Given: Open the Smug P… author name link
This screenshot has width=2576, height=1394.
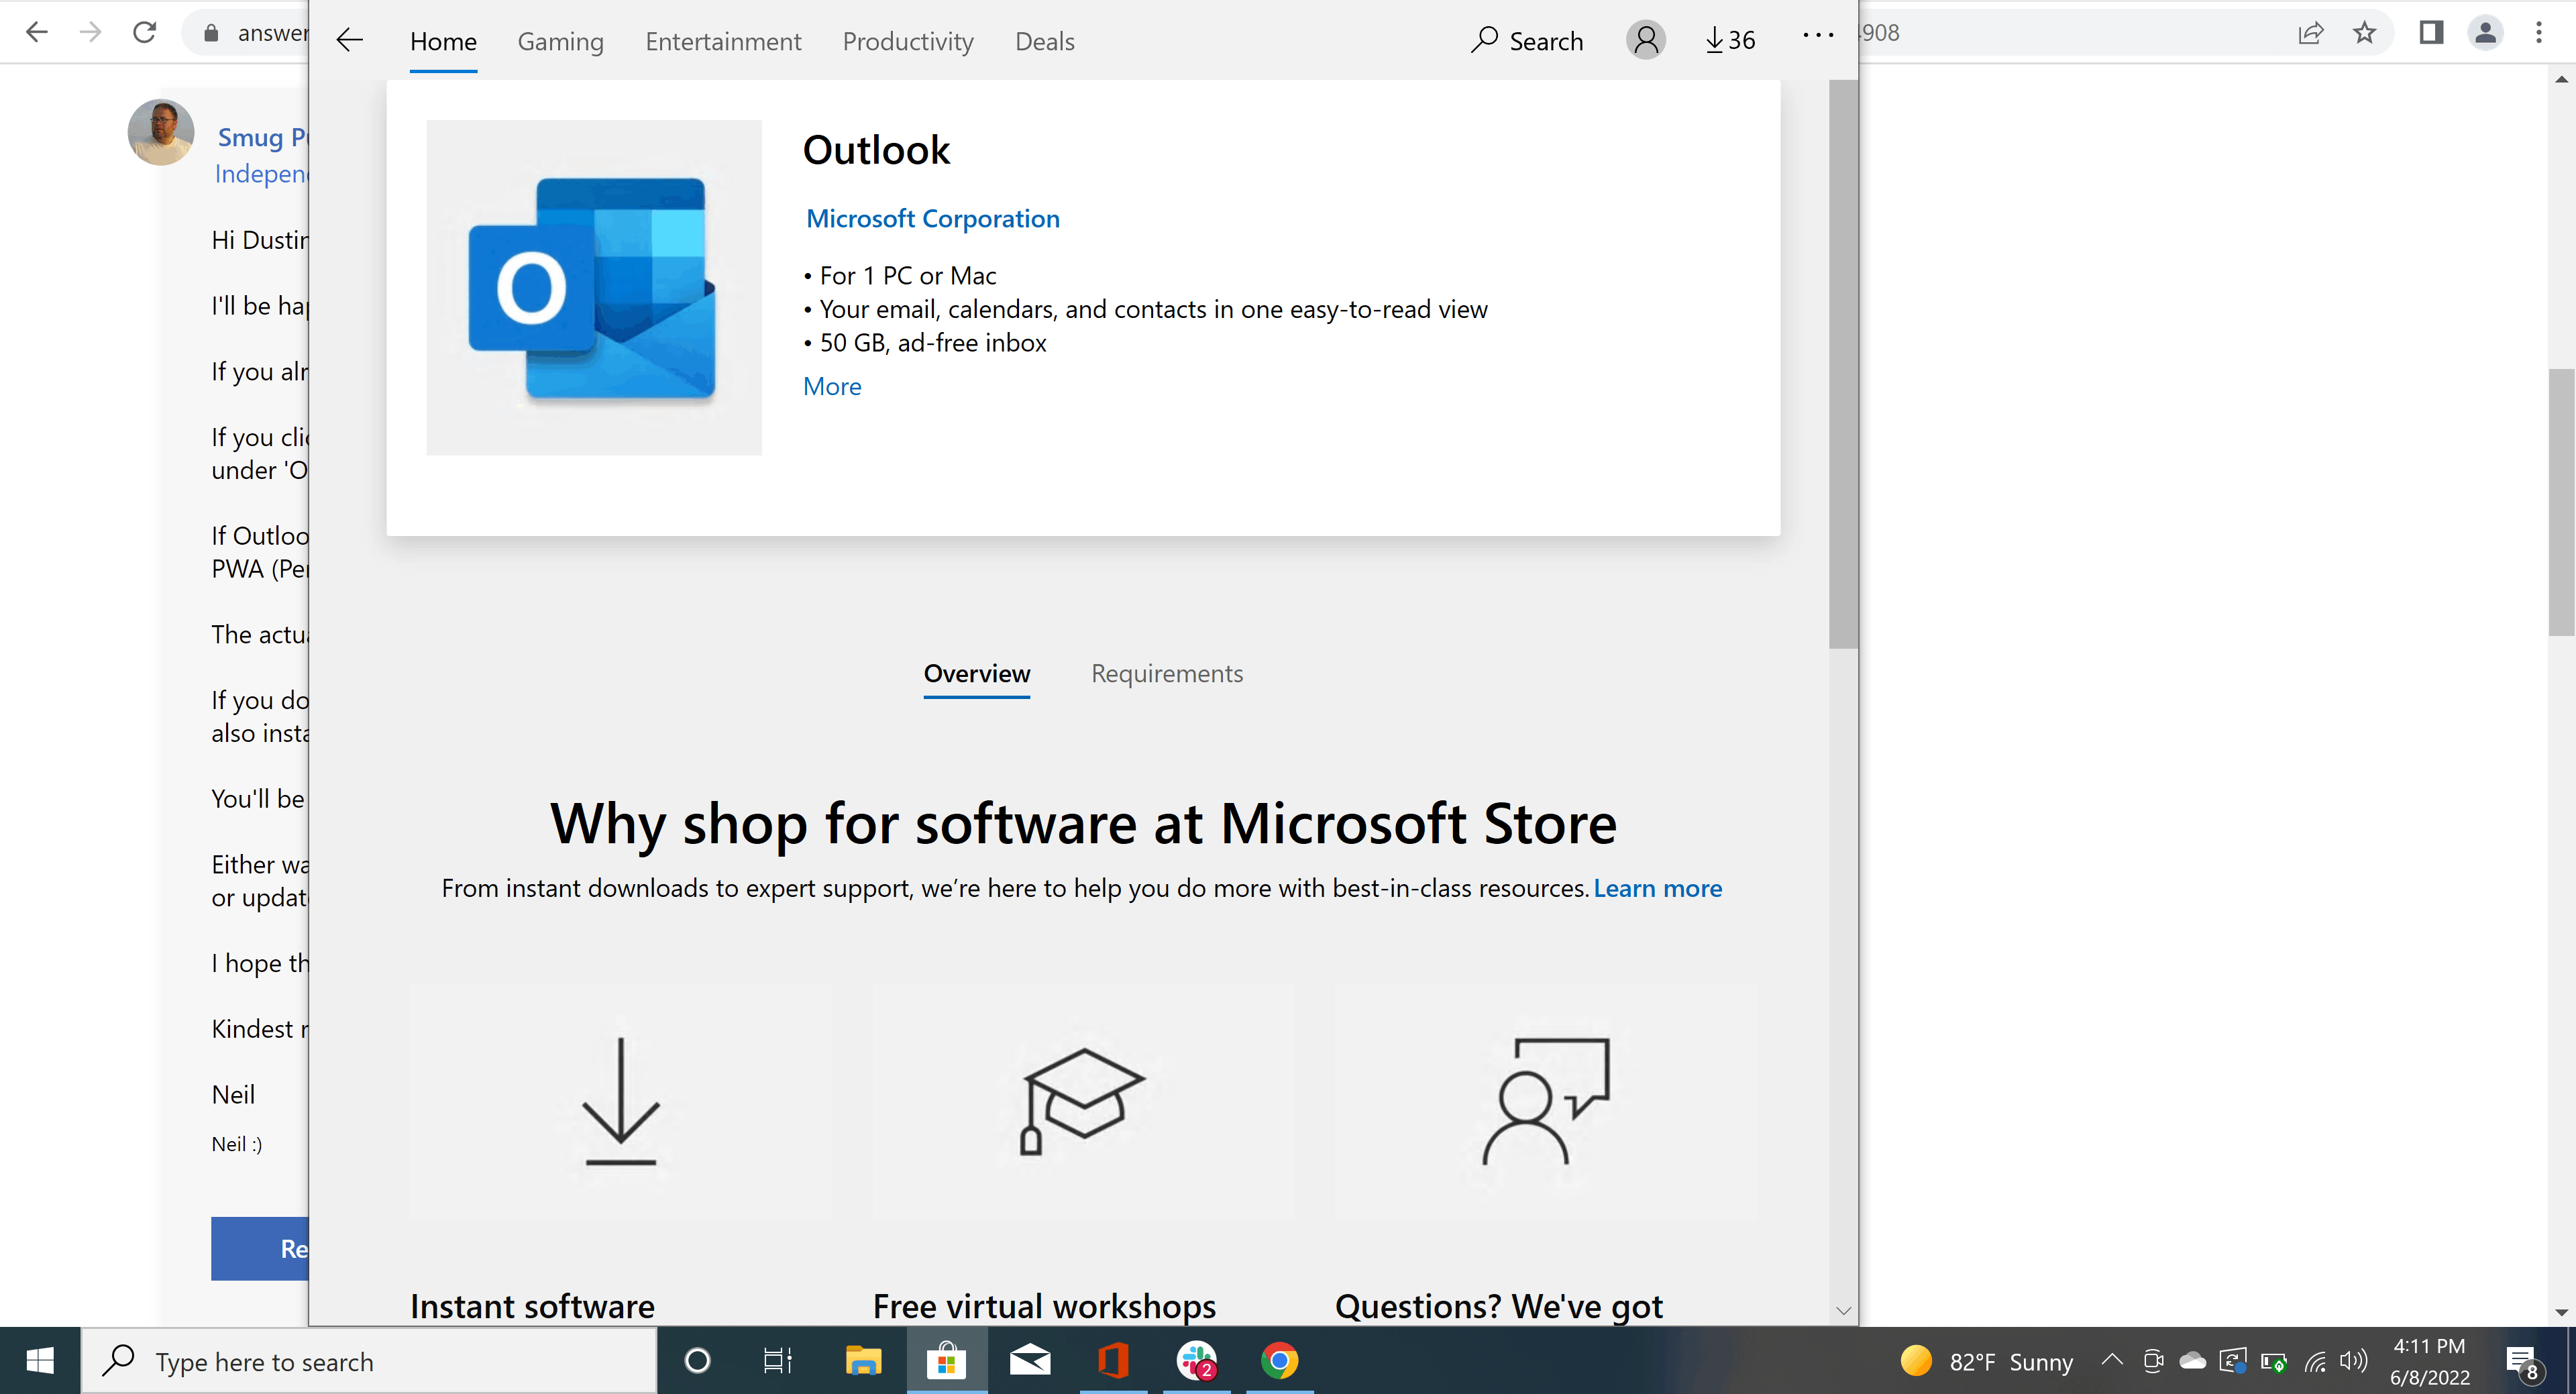Looking at the screenshot, I should click(x=263, y=137).
